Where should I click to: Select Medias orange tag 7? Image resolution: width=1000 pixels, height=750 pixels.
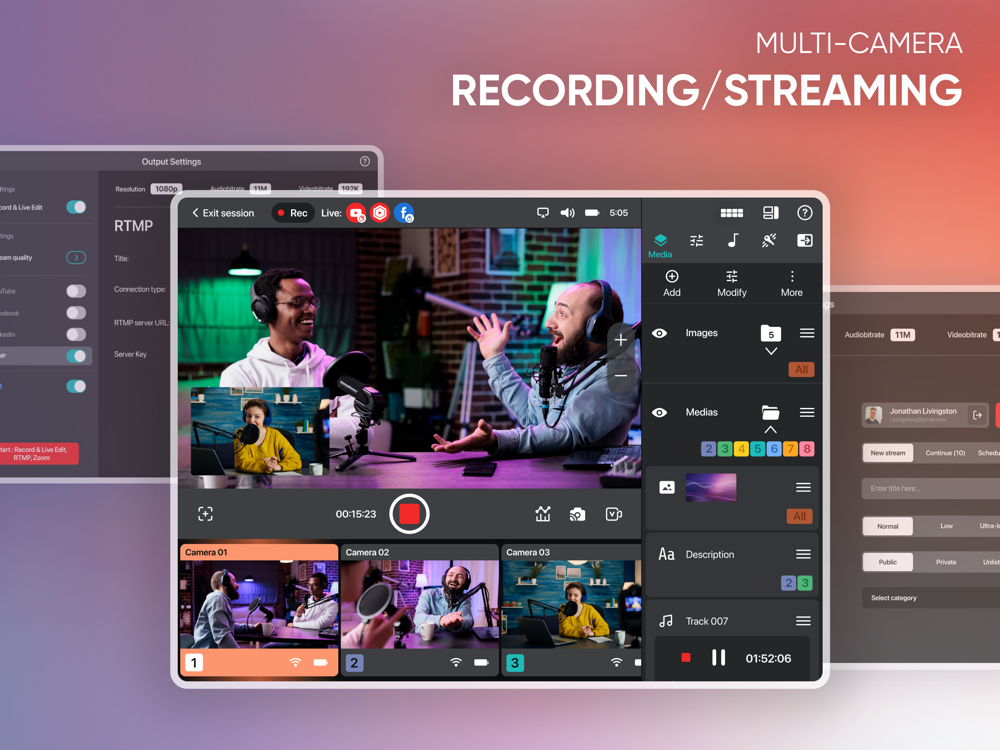[x=790, y=449]
